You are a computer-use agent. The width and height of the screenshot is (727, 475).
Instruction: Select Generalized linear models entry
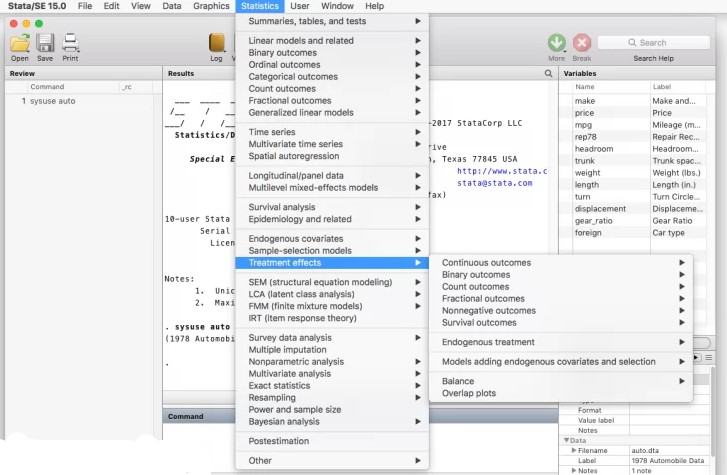coord(332,112)
